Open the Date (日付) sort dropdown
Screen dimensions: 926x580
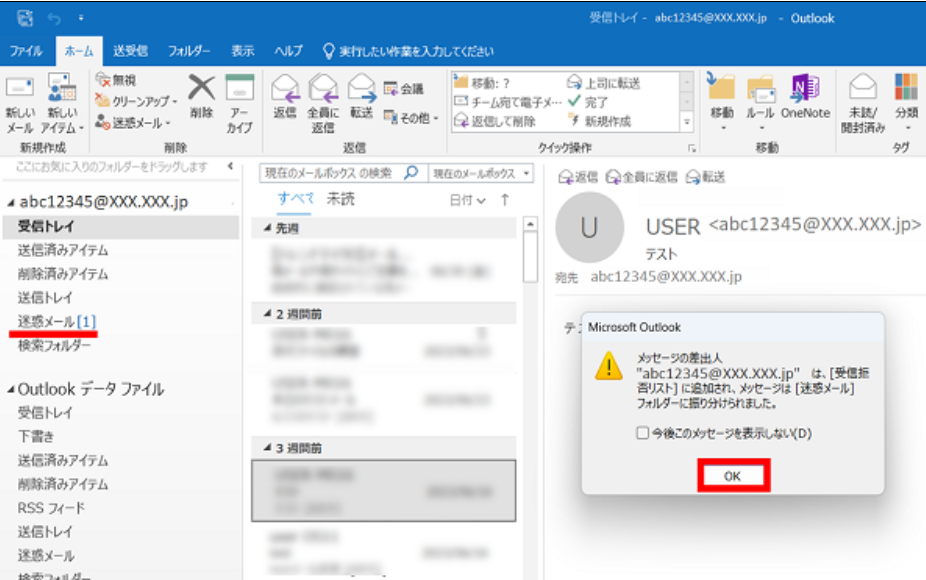click(x=468, y=201)
